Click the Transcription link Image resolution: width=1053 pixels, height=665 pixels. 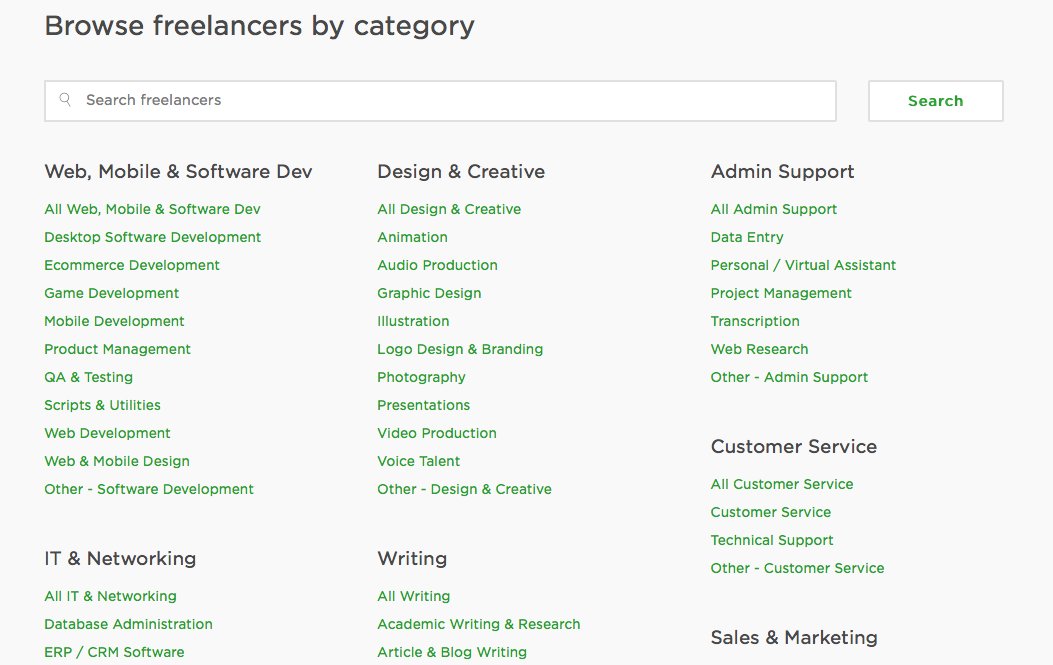coord(755,321)
